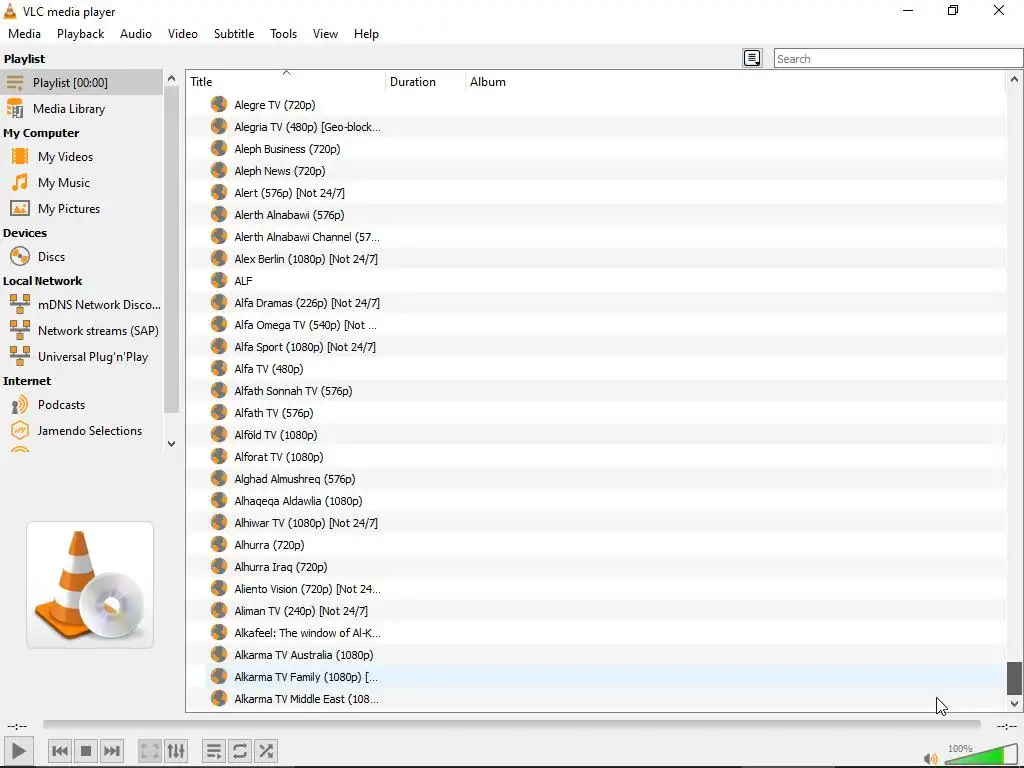Open Media Library in sidebar

[81, 108]
